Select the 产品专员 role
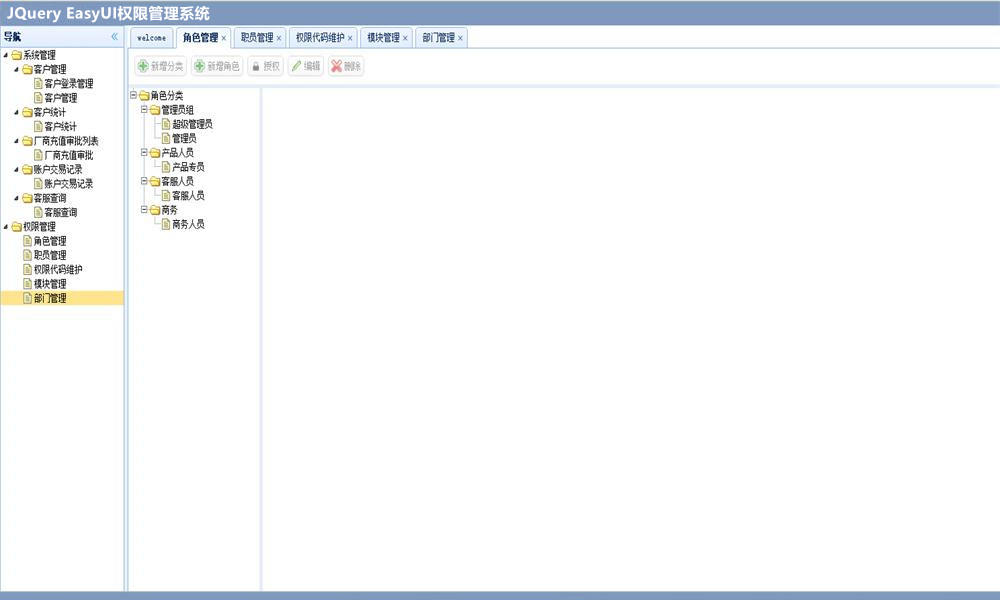Screen dimensions: 1000x600 188,167
